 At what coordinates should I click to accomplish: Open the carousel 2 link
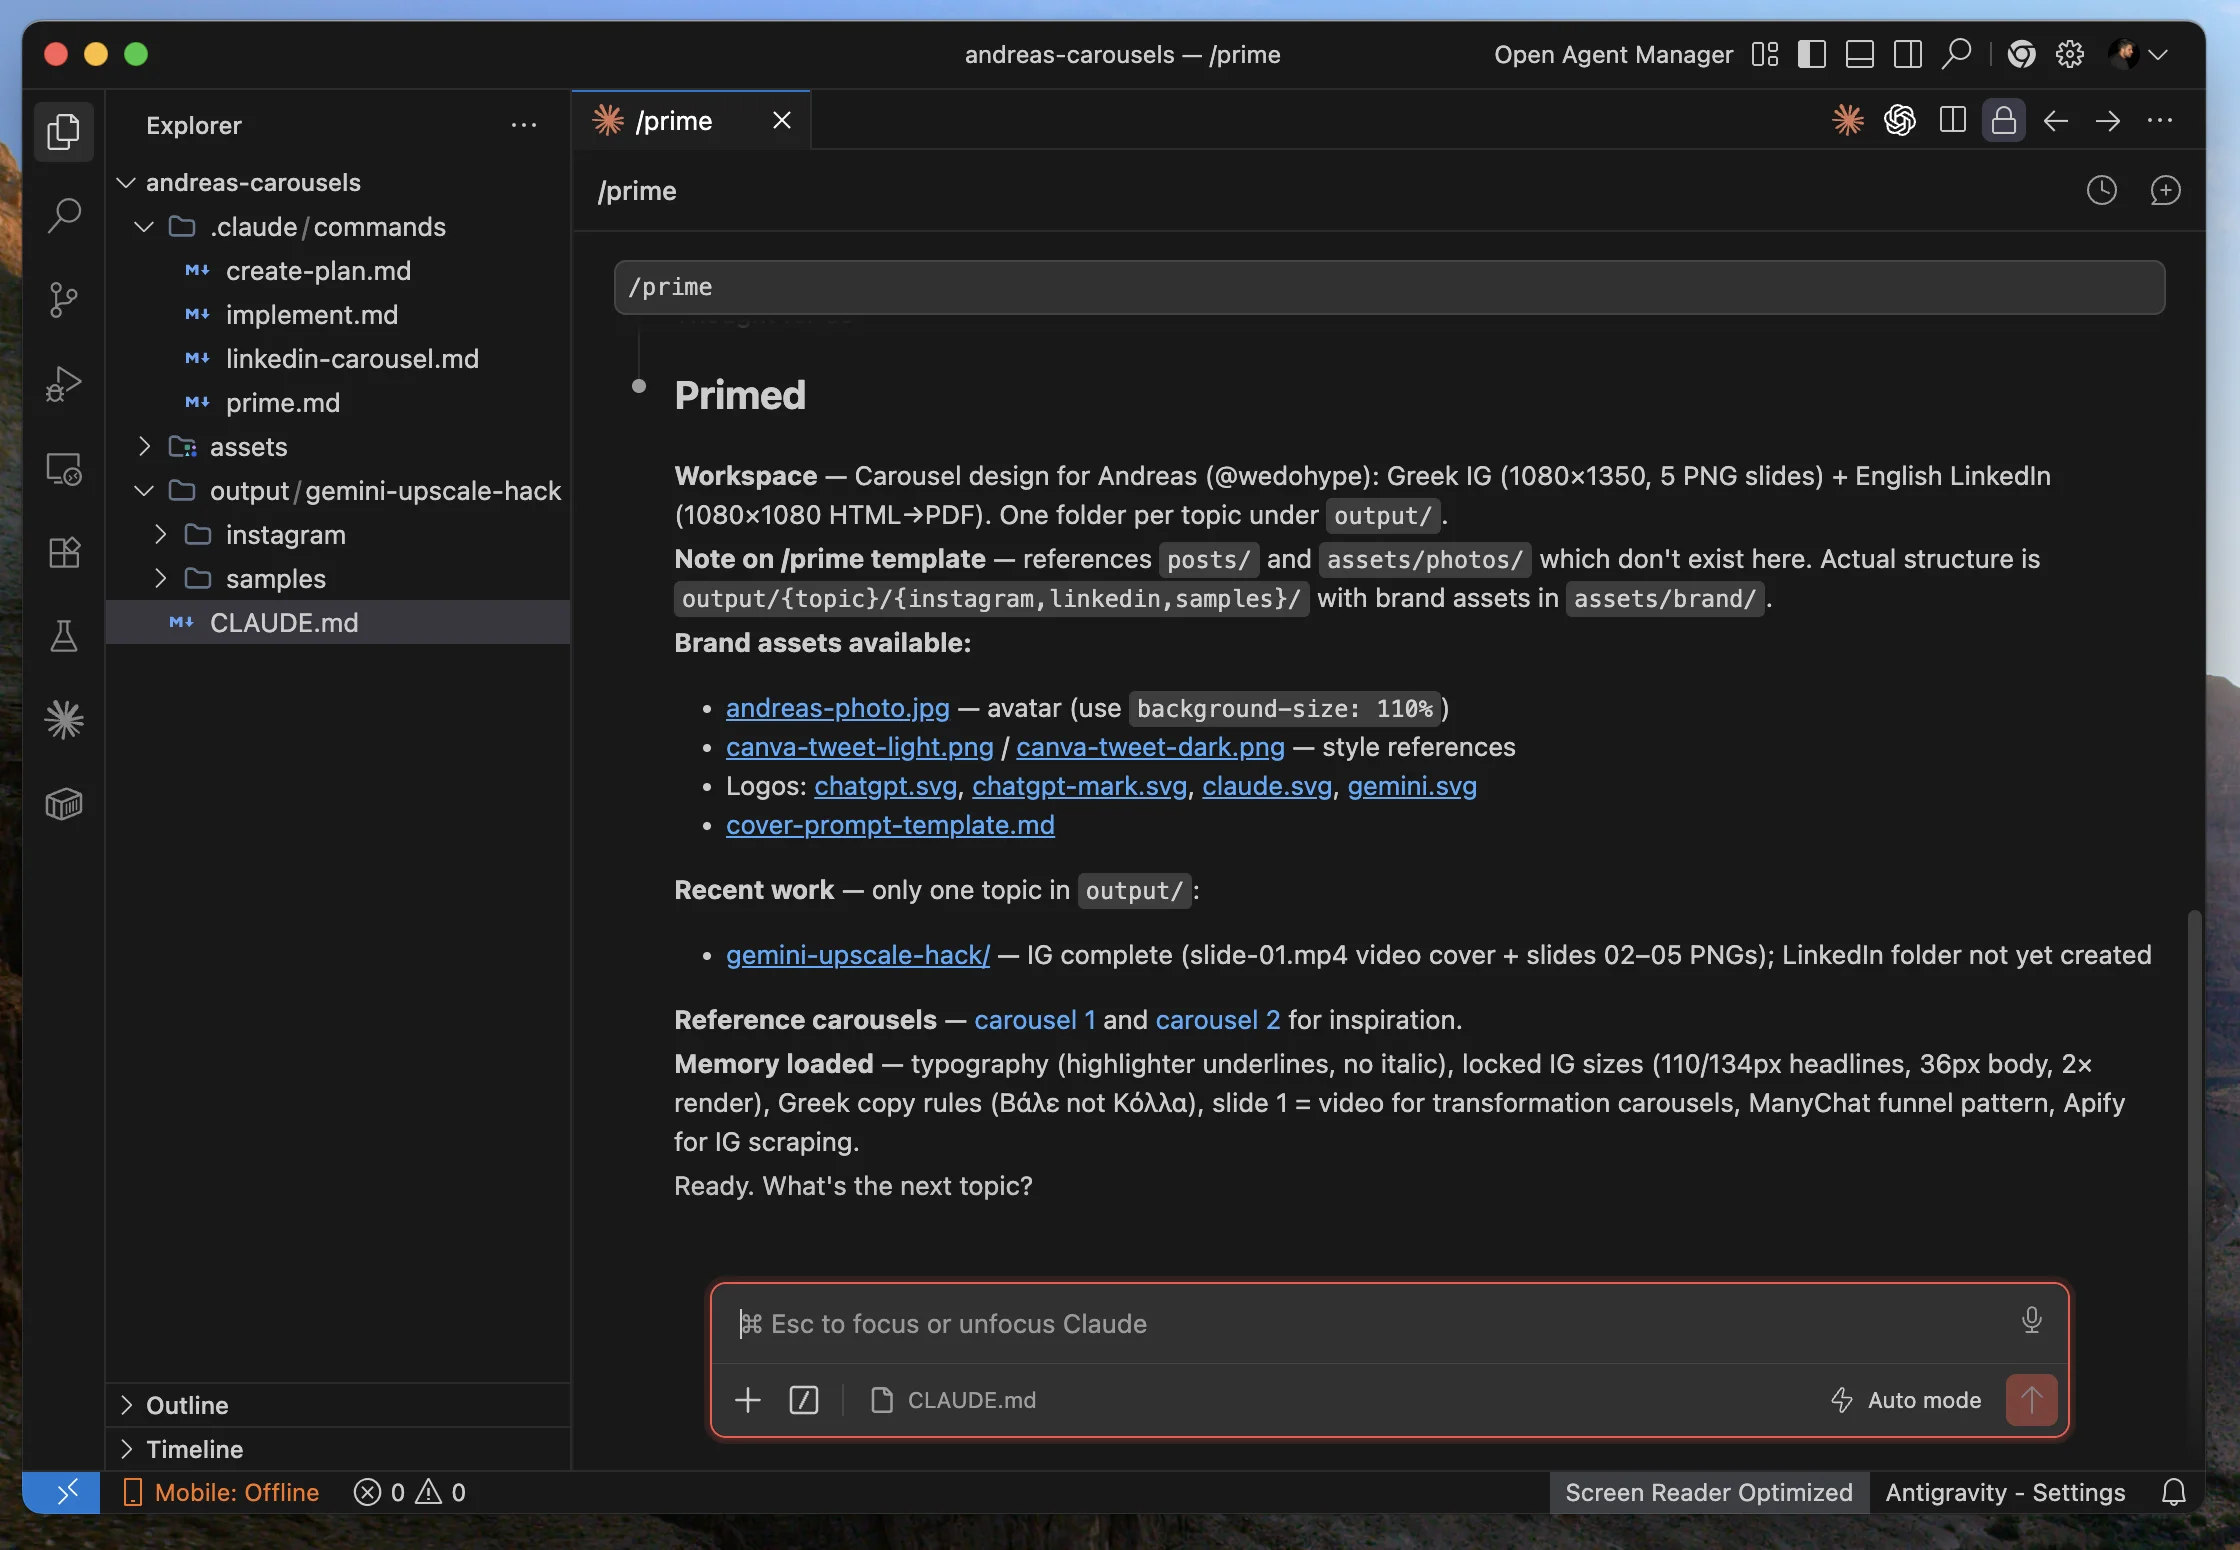coord(1218,1020)
